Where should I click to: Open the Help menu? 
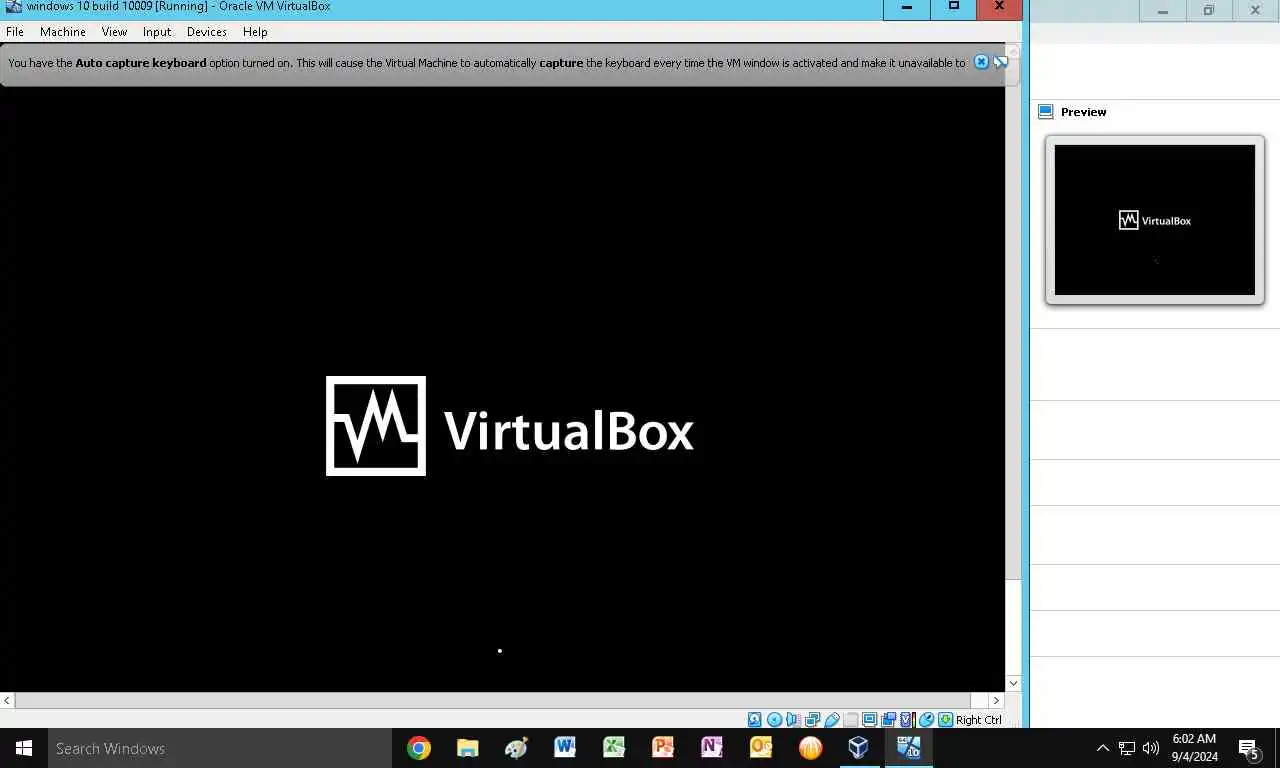255,32
